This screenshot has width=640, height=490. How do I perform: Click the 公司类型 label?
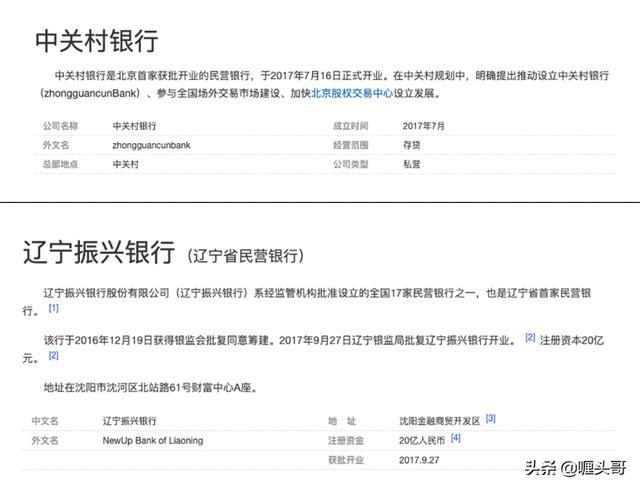(351, 164)
